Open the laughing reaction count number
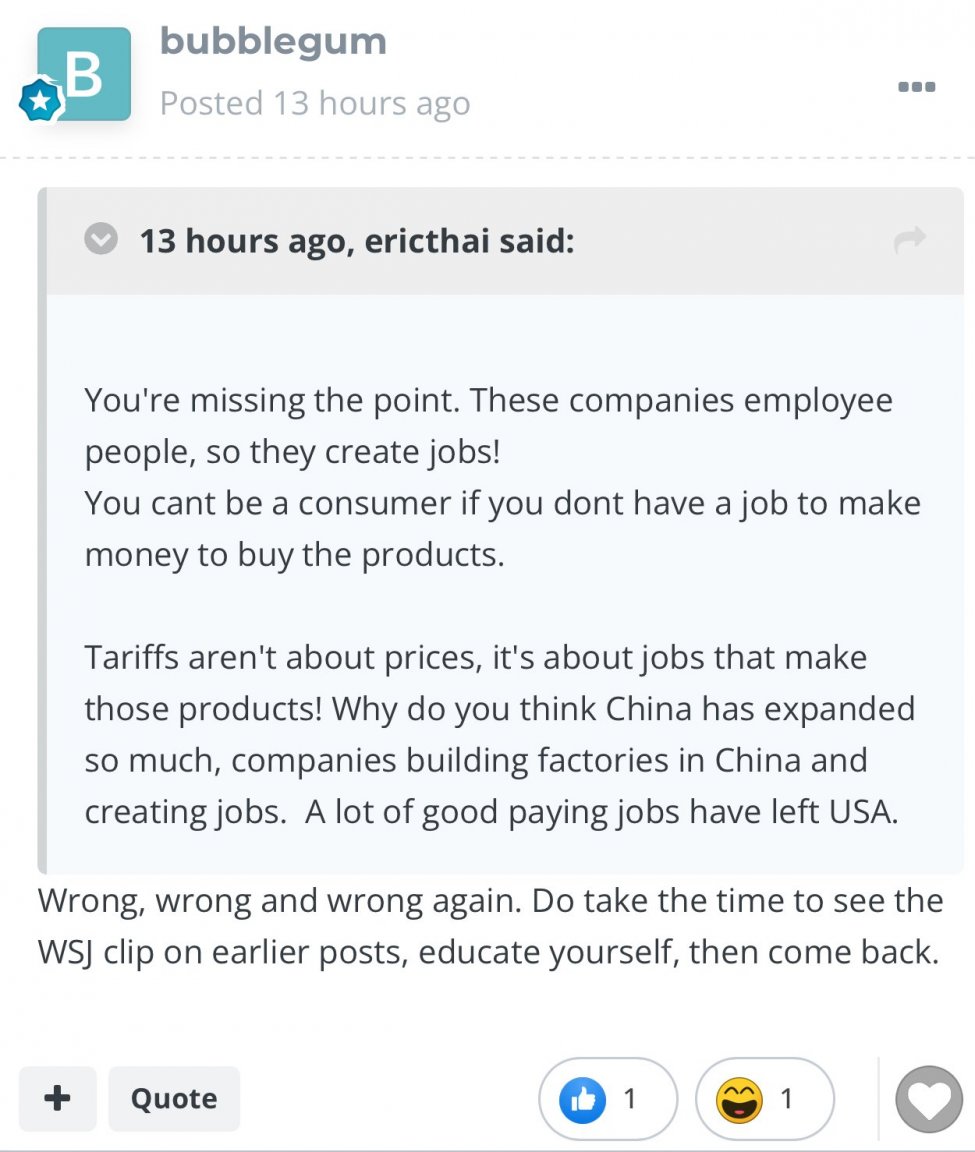975x1152 pixels. tap(787, 1100)
